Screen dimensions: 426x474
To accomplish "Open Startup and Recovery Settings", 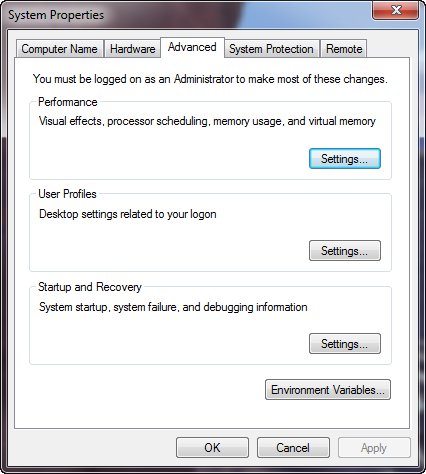I will (x=345, y=343).
